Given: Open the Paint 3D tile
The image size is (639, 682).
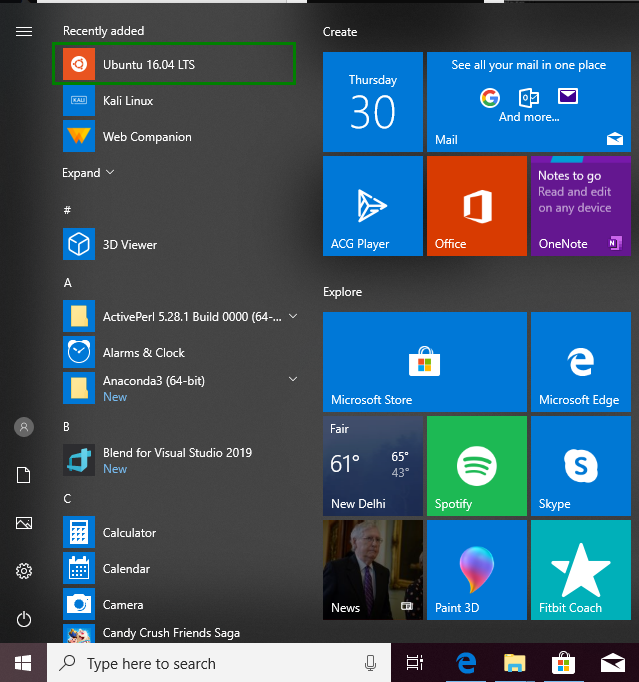Looking at the screenshot, I should (x=477, y=570).
